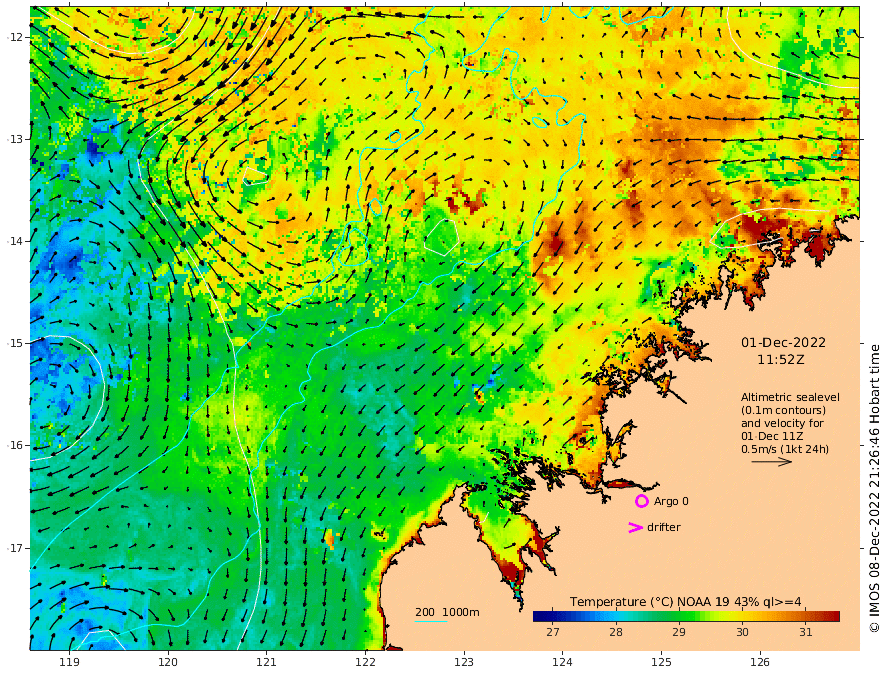Click the 29 tick on temperature scale
Viewport: 880px width, 680px height.
click(679, 632)
